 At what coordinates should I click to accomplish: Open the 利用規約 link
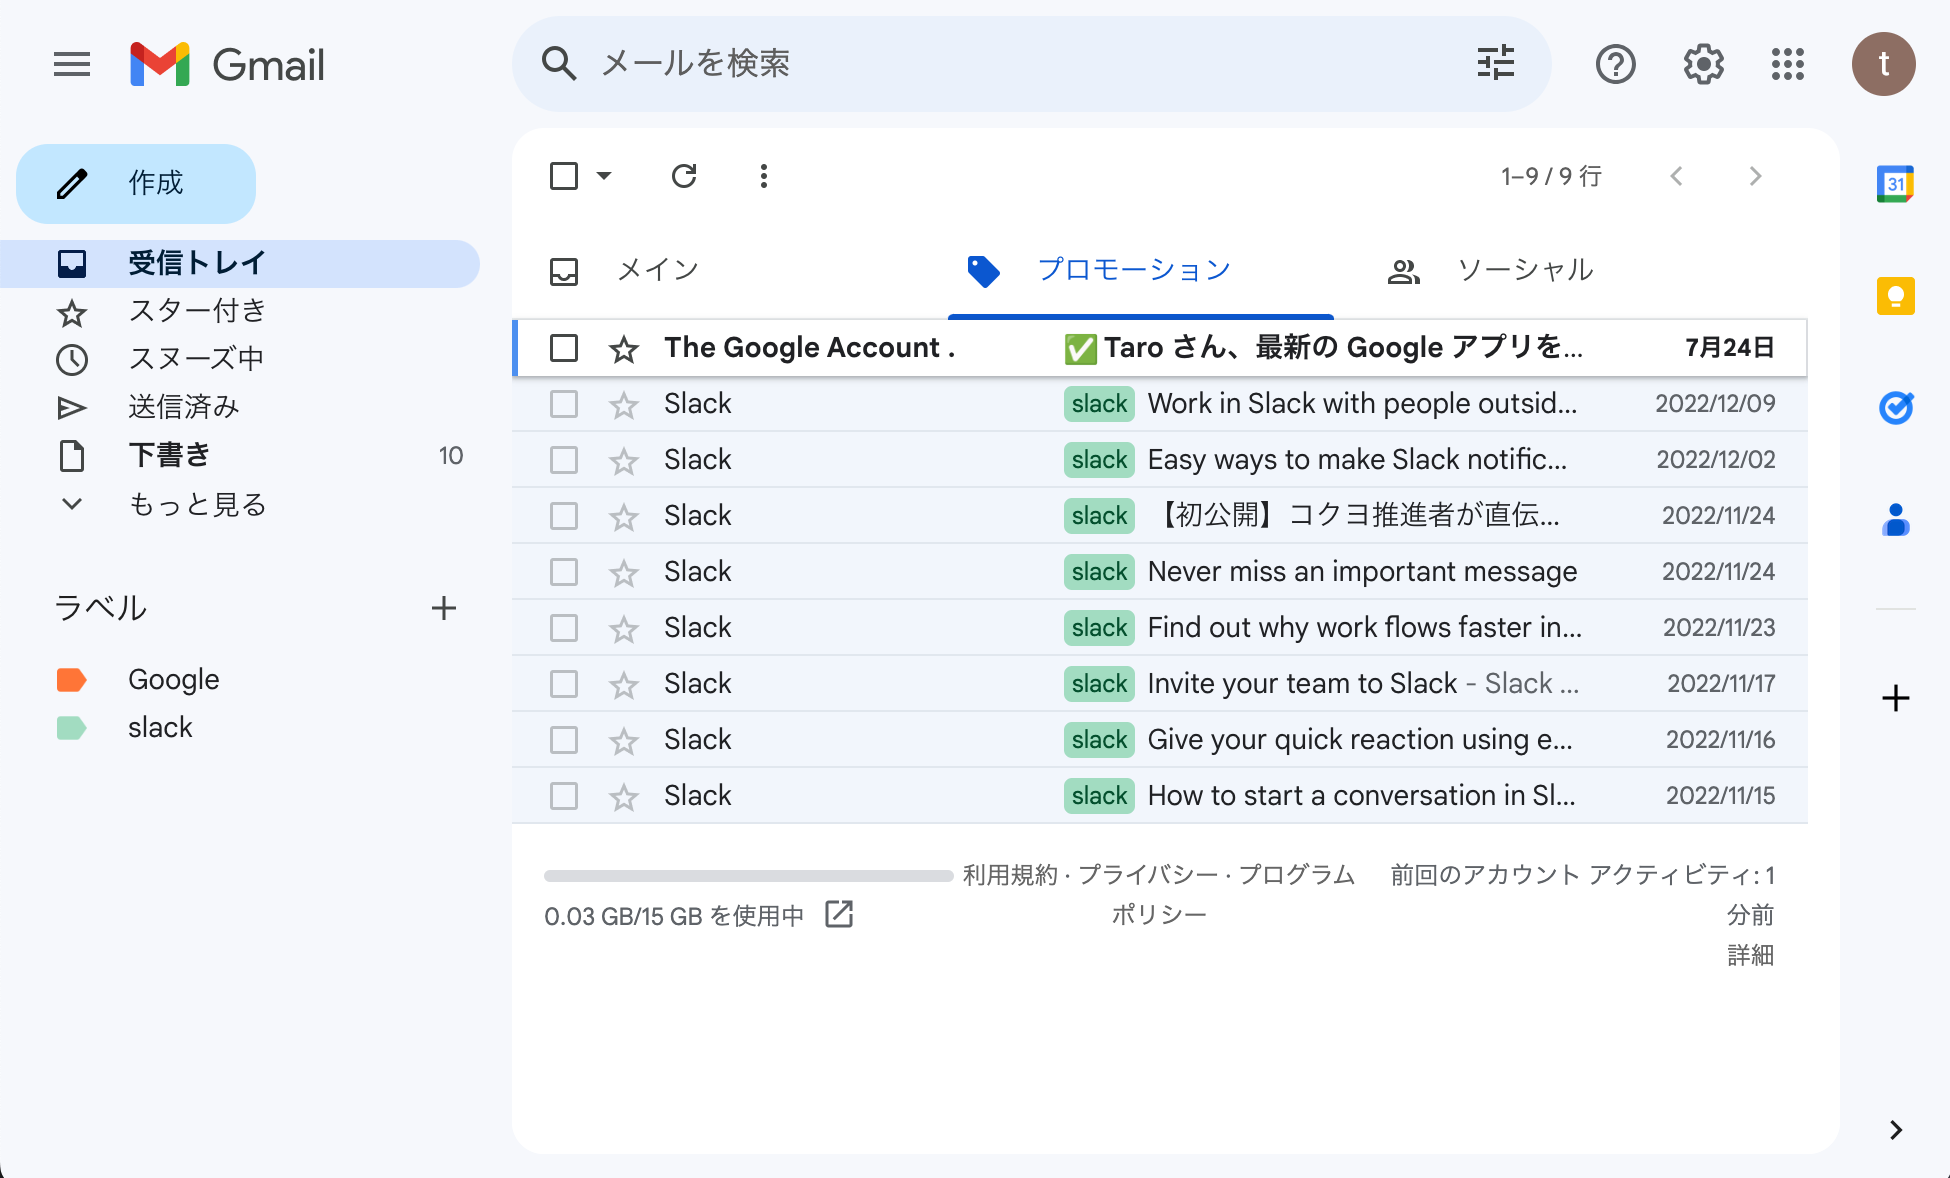[1009, 875]
